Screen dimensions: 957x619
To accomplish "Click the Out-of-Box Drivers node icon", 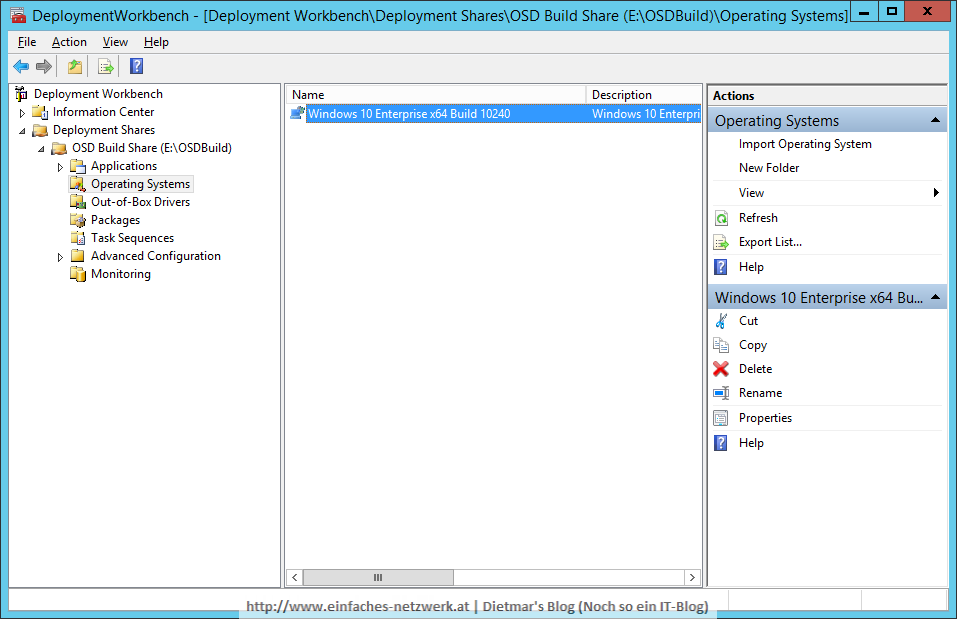I will (78, 202).
